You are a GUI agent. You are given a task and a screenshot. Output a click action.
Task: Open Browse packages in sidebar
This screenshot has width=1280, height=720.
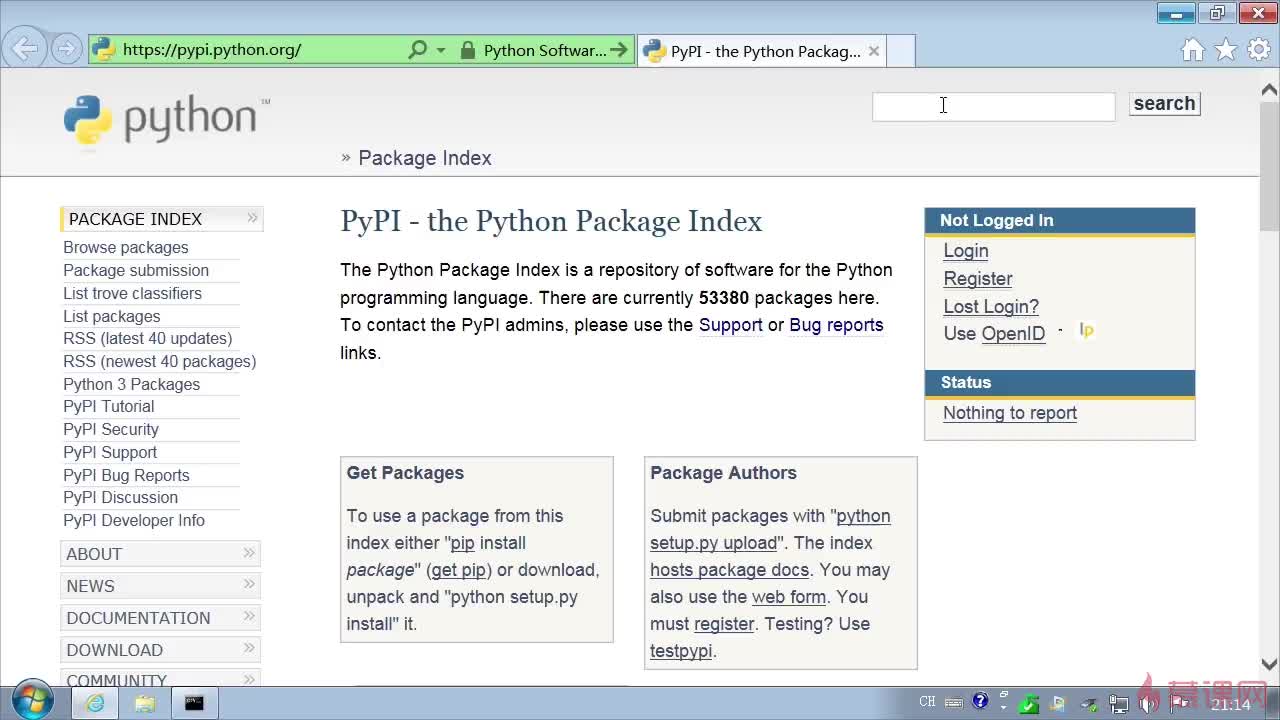[126, 247]
